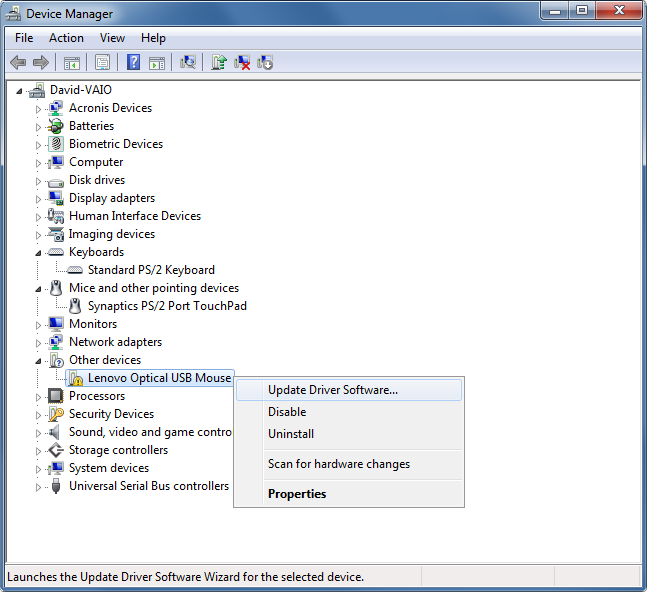Expand the Batteries node
Viewport: 647px width, 592px height.
(38, 127)
